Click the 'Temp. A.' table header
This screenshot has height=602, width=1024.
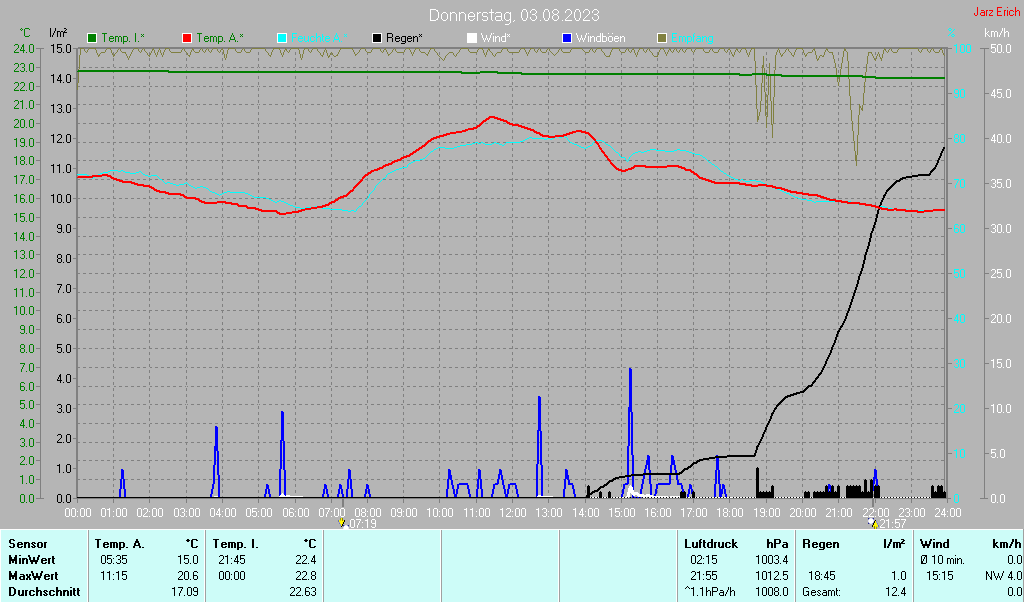120,544
